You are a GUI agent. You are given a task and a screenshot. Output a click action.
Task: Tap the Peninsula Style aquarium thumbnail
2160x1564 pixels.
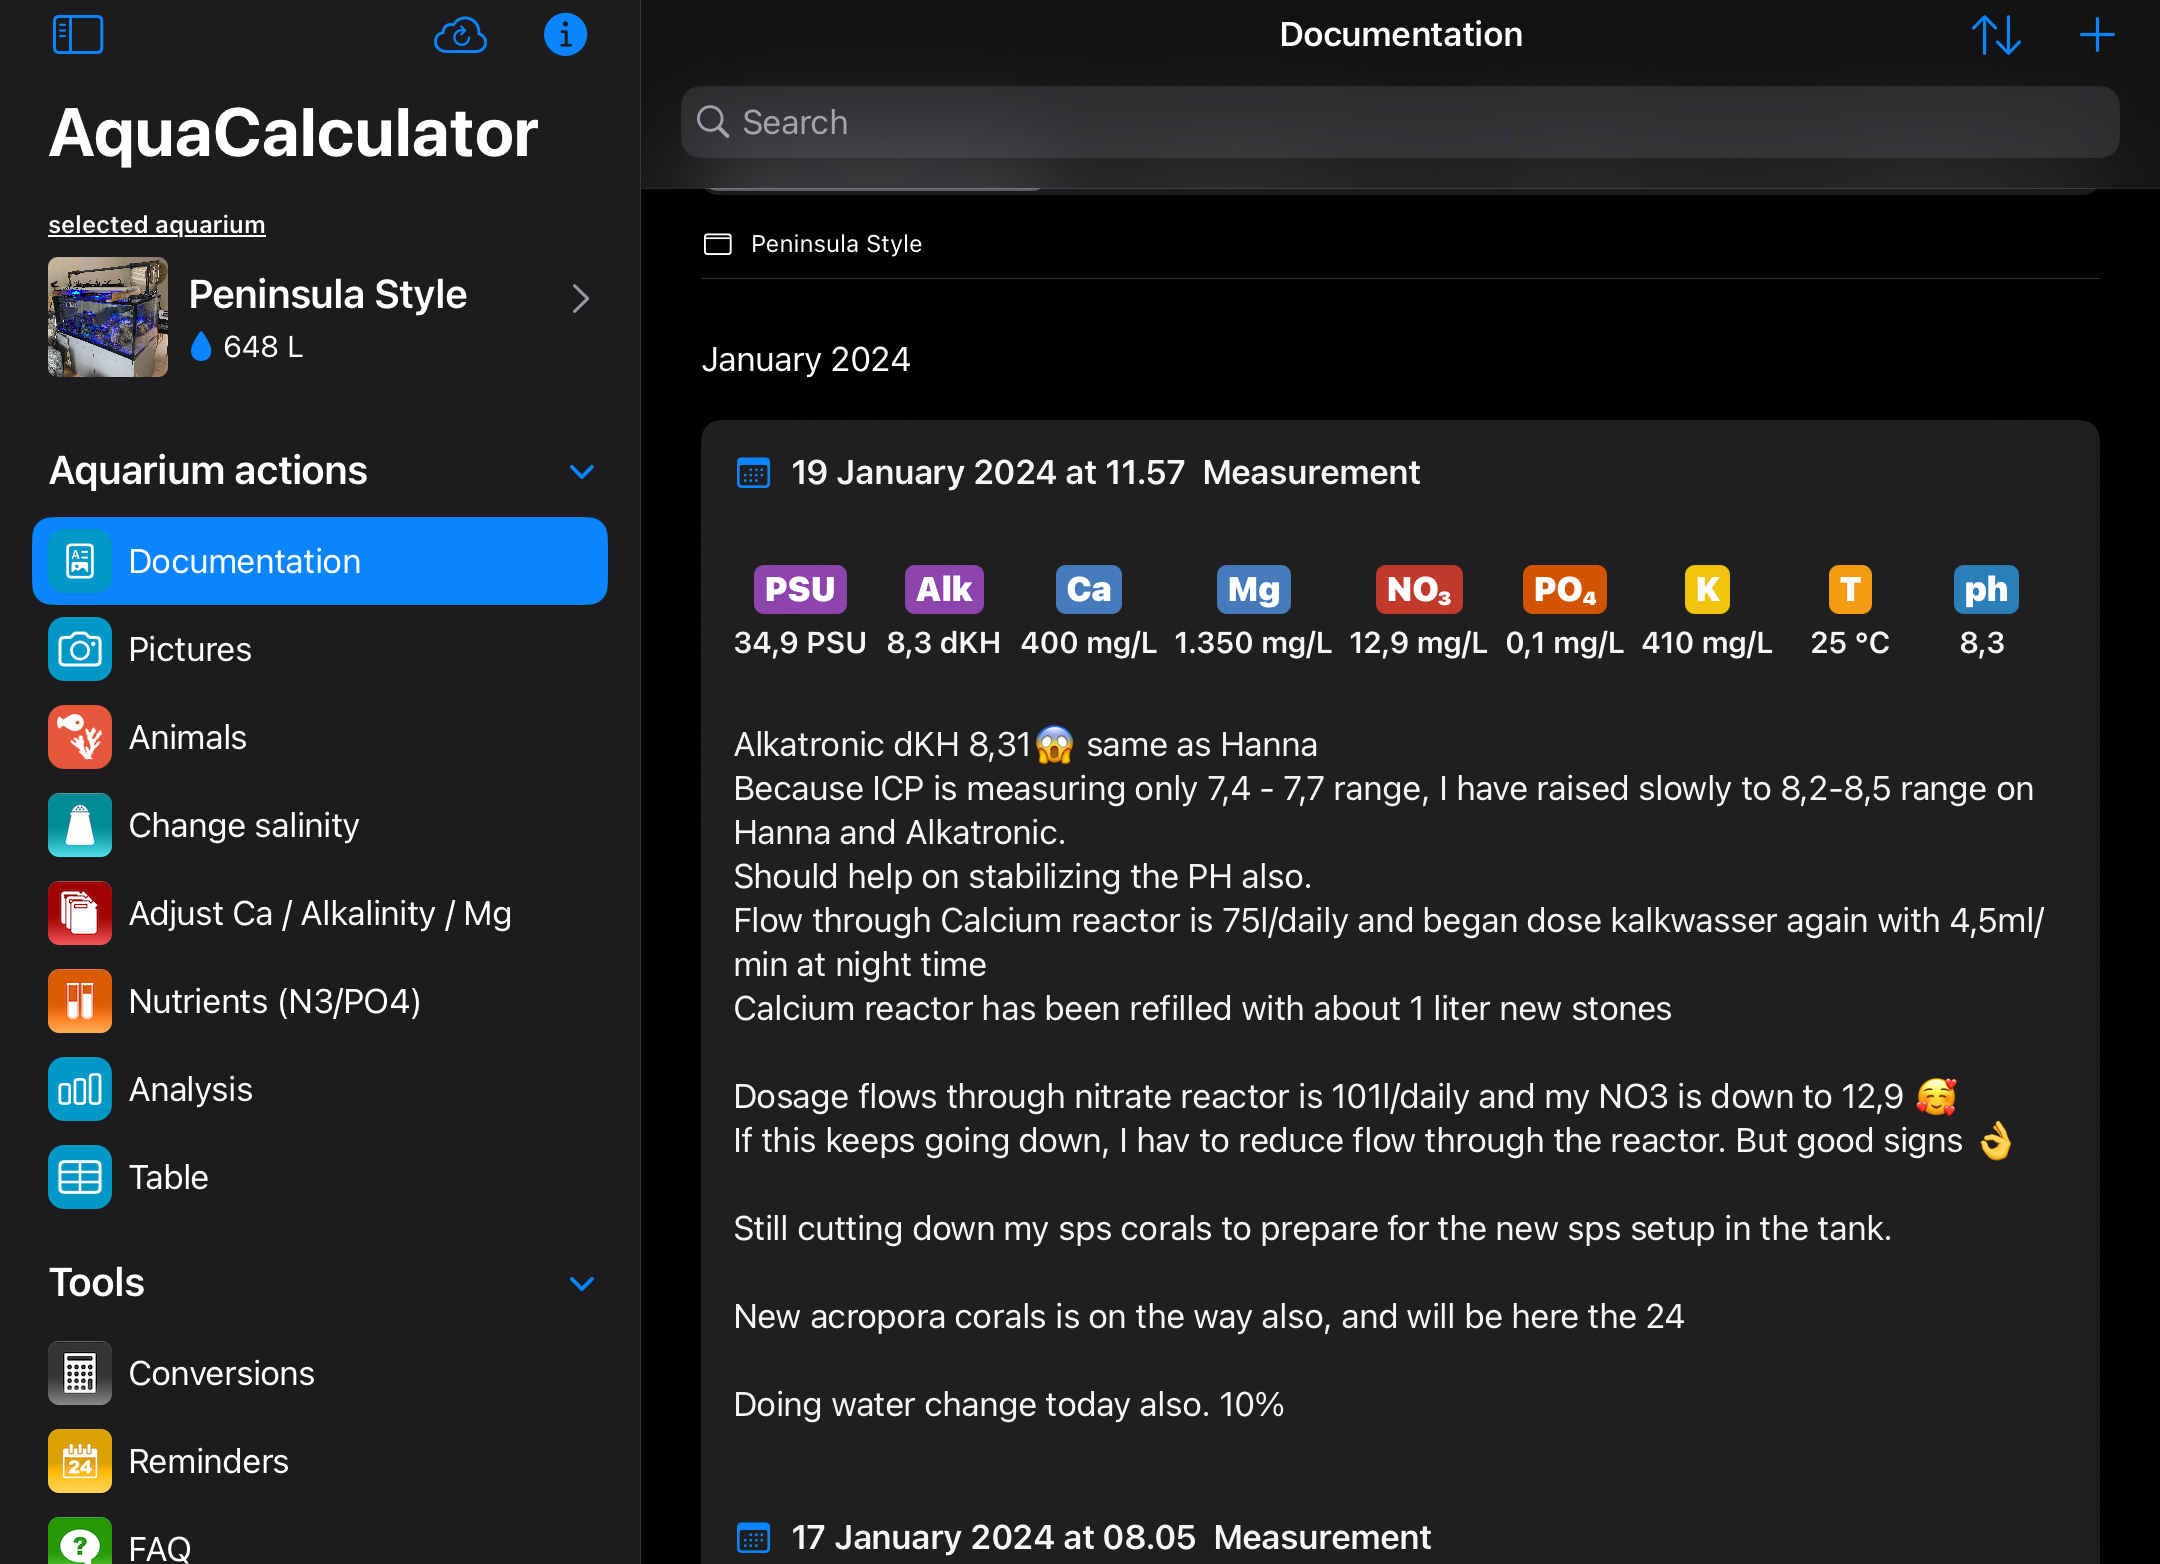[x=108, y=317]
